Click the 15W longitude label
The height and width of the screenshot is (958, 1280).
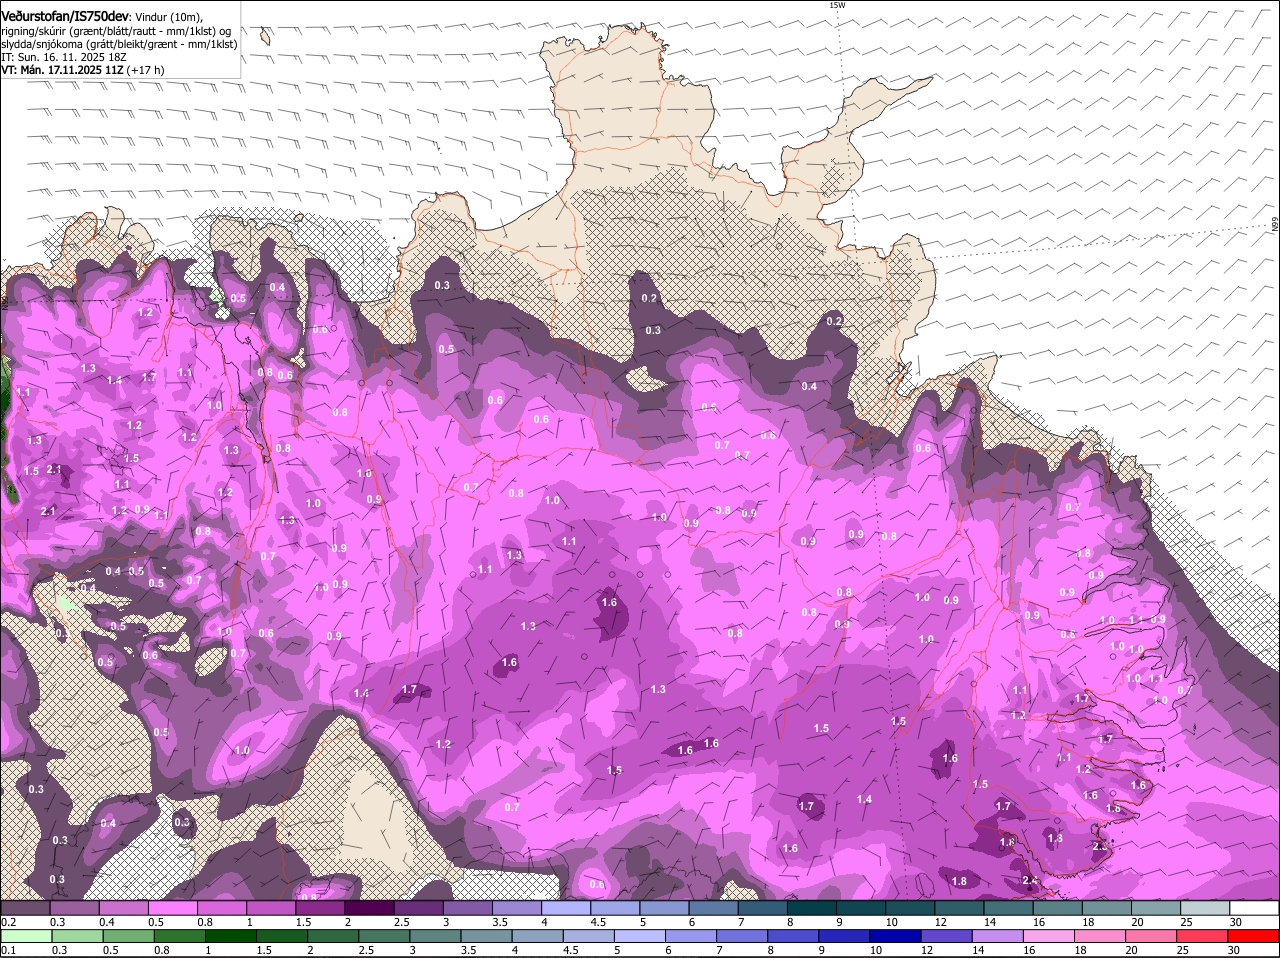tap(837, 5)
